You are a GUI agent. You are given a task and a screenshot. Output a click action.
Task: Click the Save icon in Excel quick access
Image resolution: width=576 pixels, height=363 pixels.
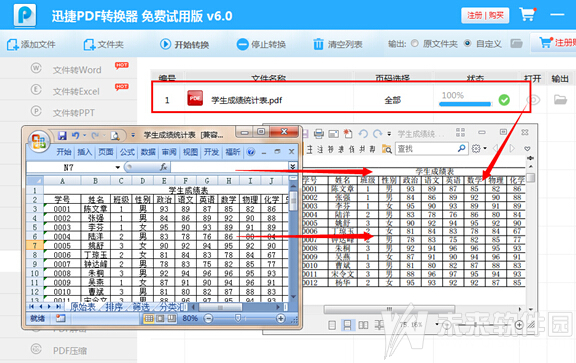62,136
